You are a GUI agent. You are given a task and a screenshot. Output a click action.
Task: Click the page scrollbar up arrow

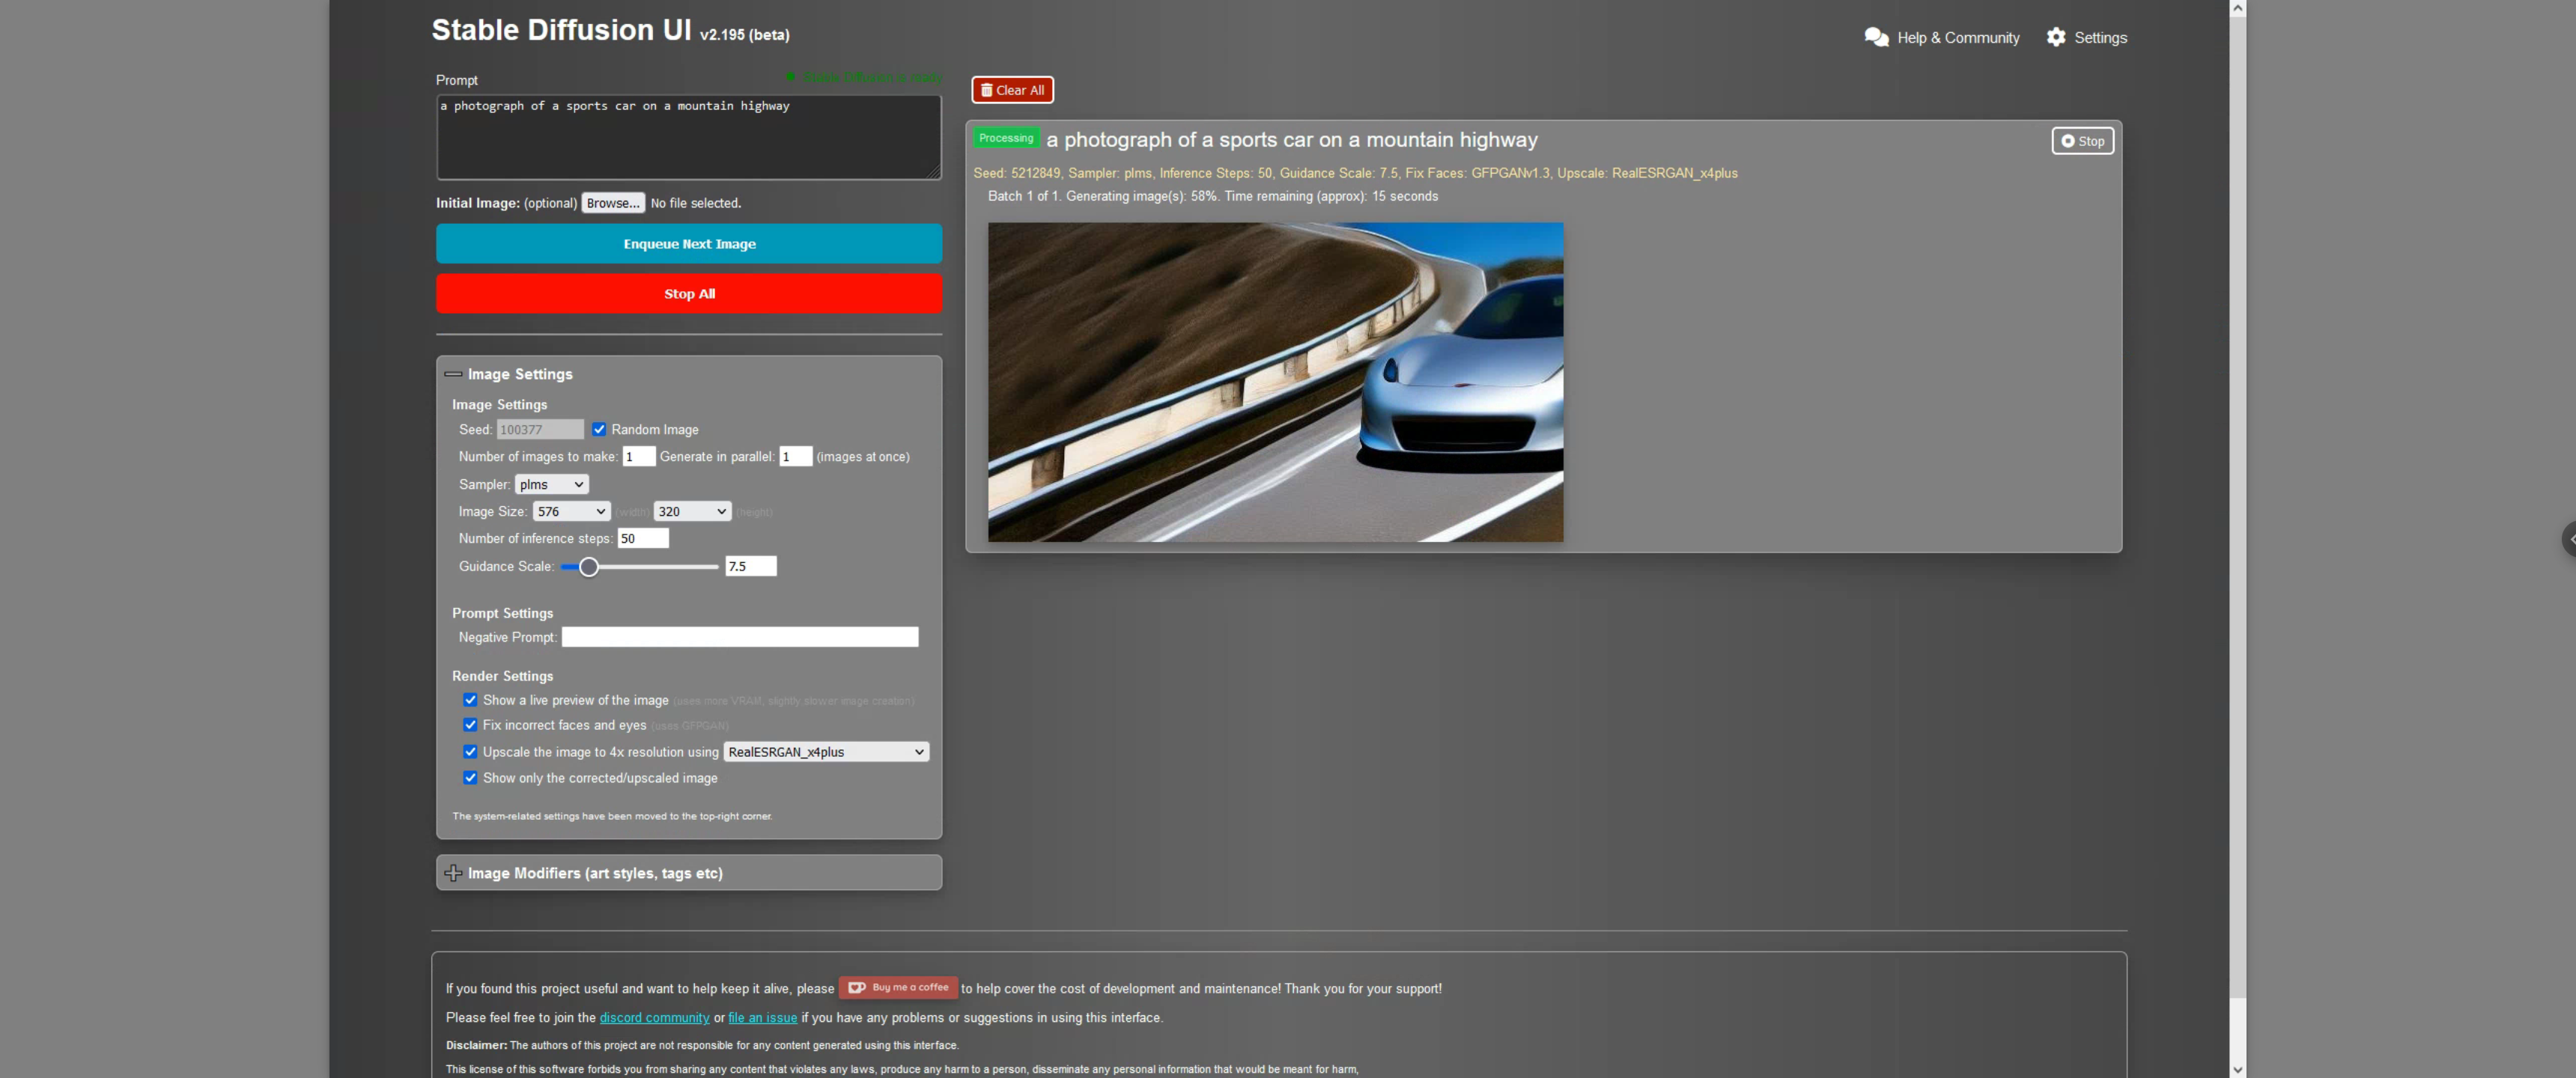click(2238, 8)
